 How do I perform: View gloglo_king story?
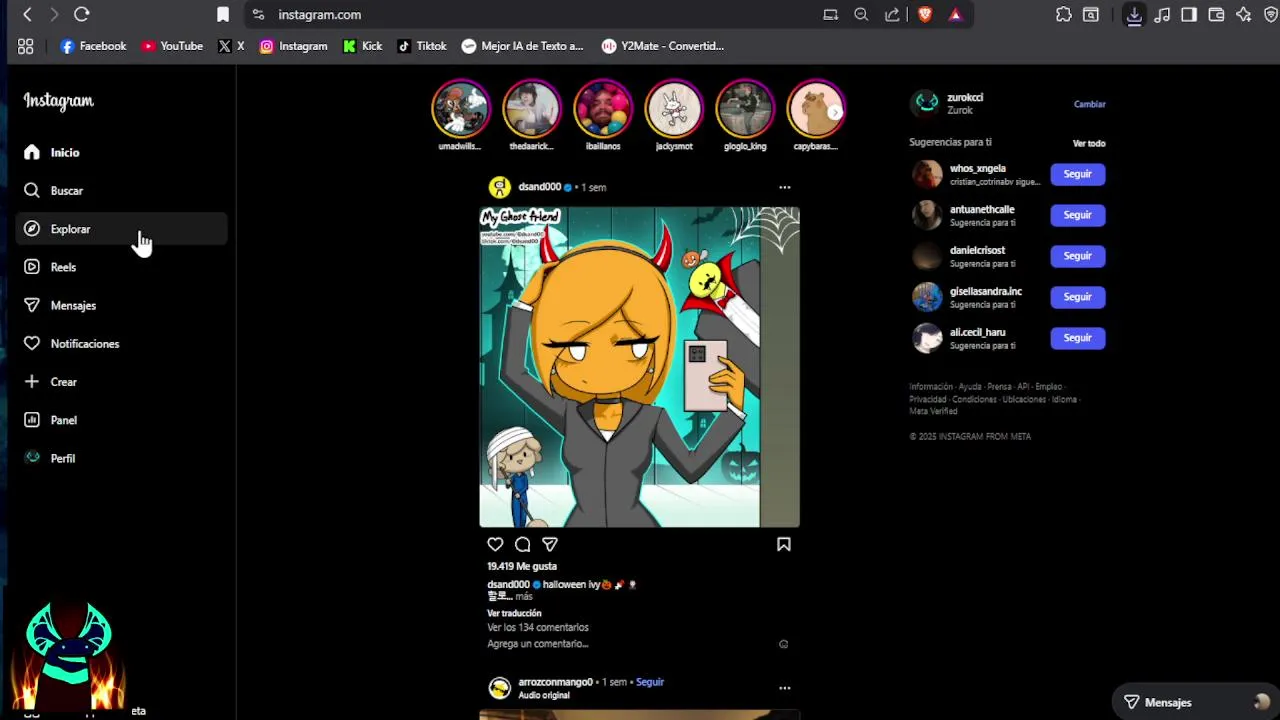745,109
